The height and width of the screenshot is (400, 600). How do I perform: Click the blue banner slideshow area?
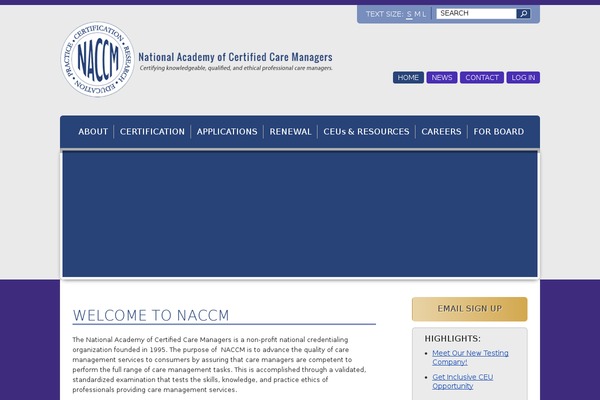pyautogui.click(x=300, y=214)
